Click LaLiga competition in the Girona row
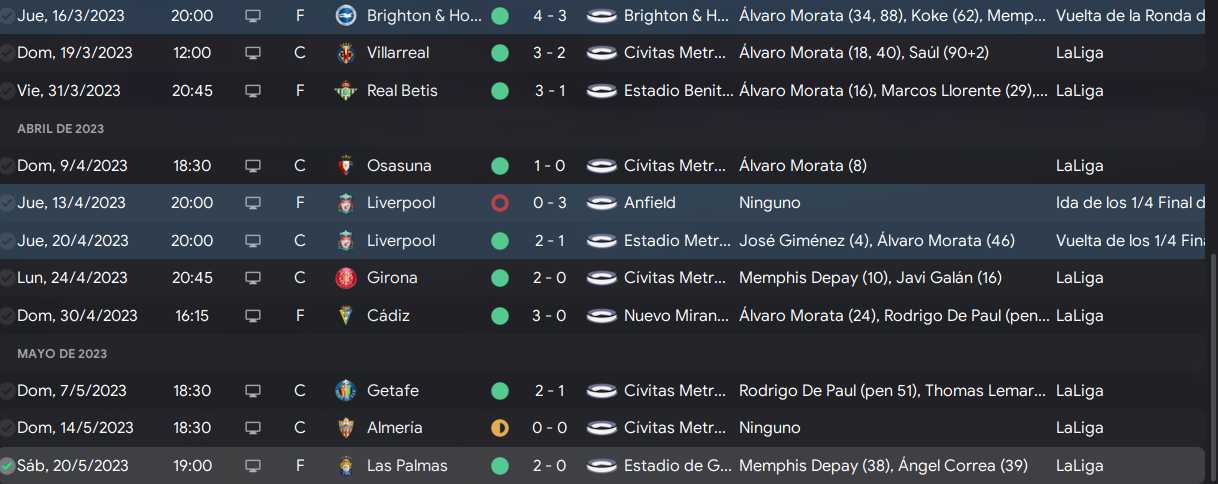The height and width of the screenshot is (484, 1218). point(1080,278)
